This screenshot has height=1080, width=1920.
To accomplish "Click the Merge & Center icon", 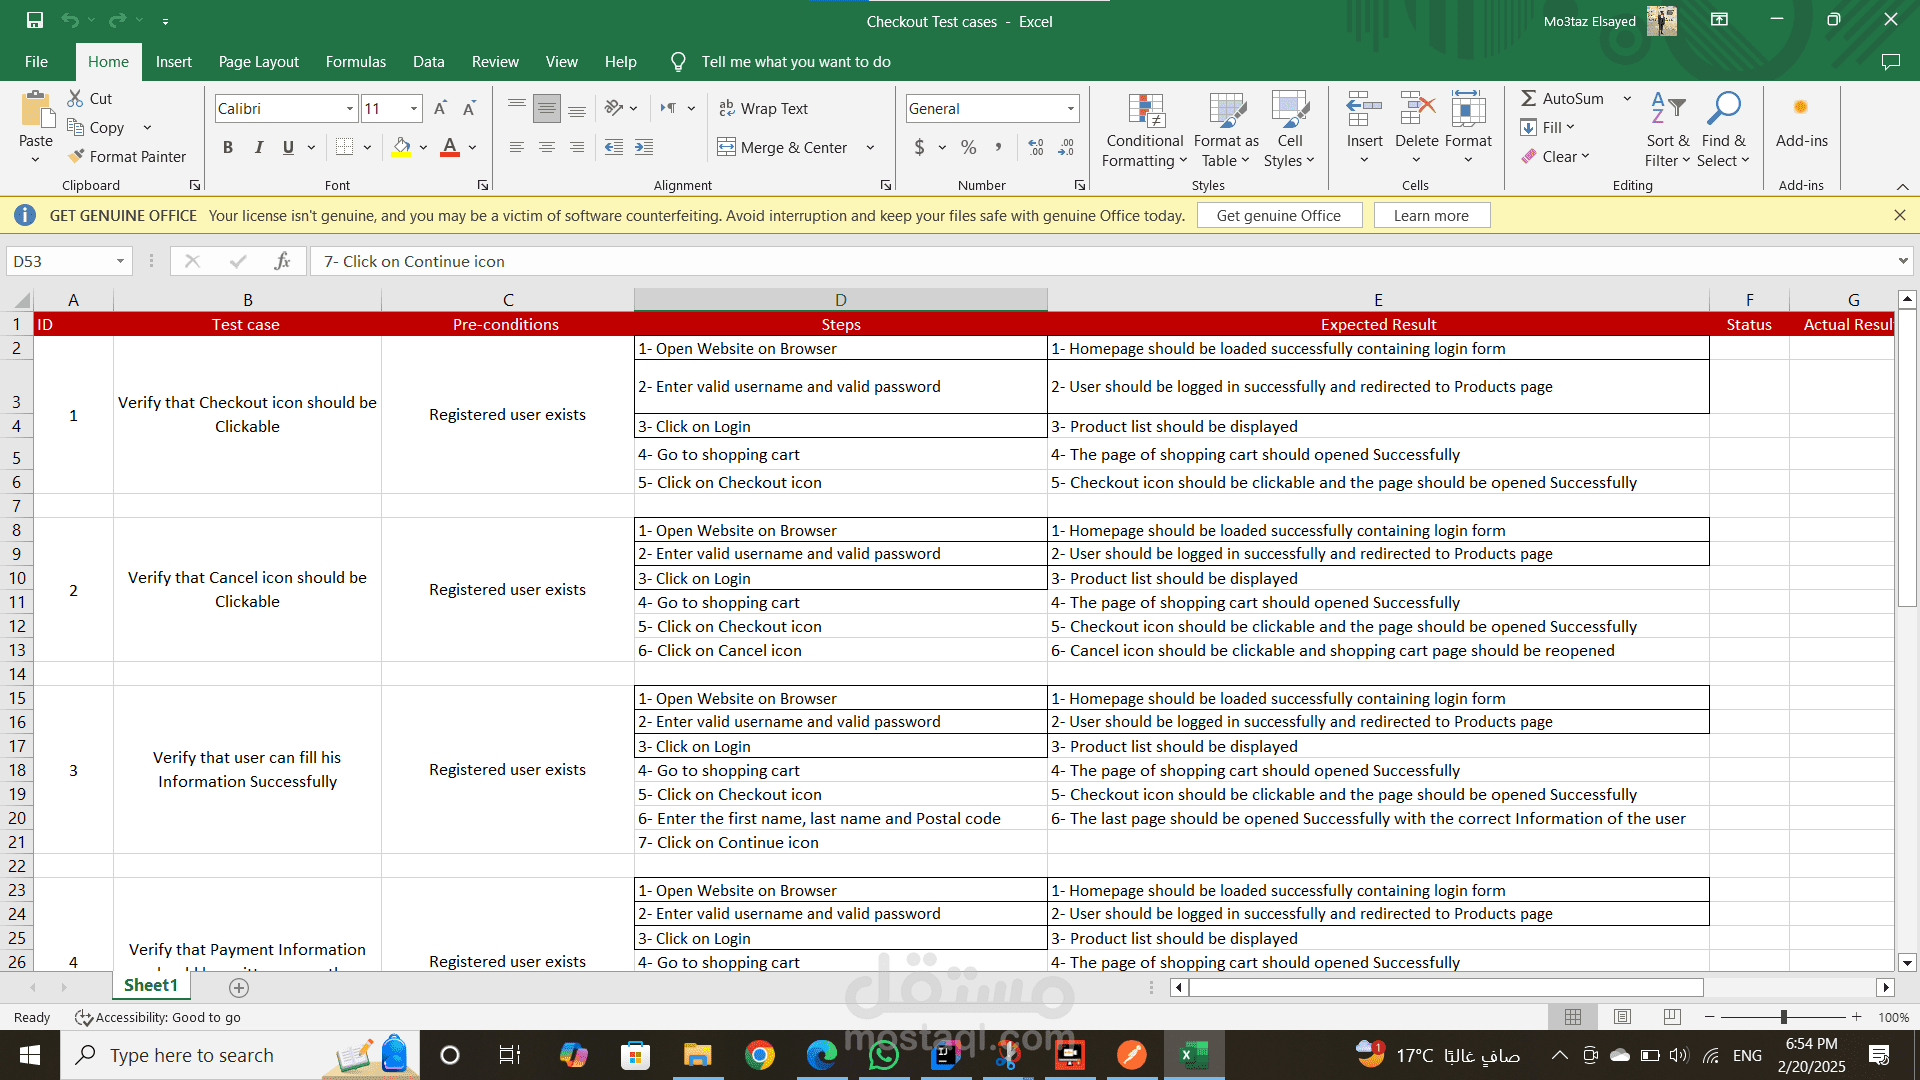I will click(726, 147).
